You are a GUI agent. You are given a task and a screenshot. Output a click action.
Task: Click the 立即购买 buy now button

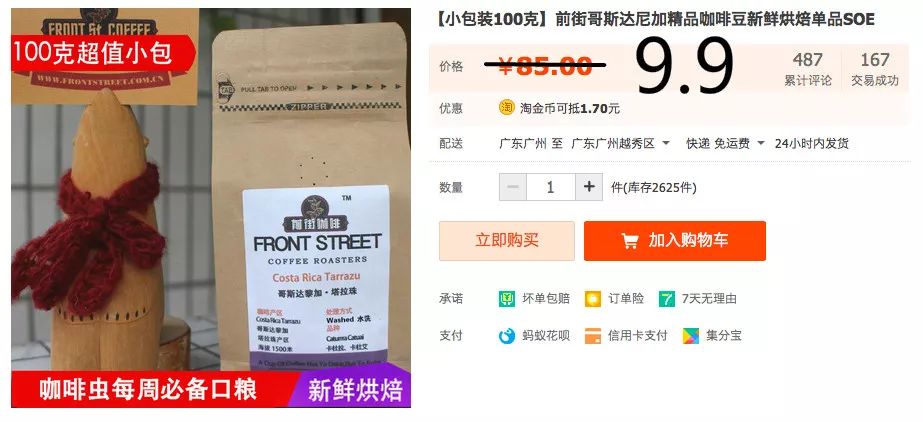(x=507, y=241)
